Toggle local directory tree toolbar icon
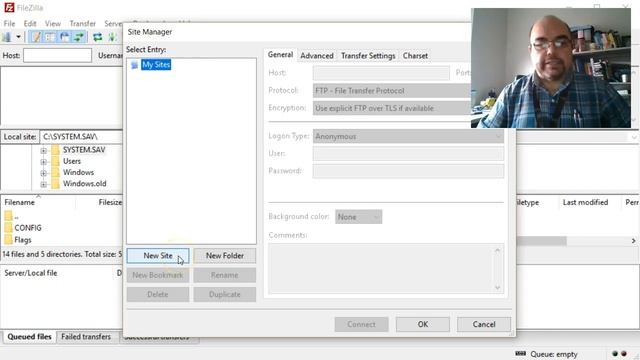This screenshot has width=640, height=360. pos(50,37)
